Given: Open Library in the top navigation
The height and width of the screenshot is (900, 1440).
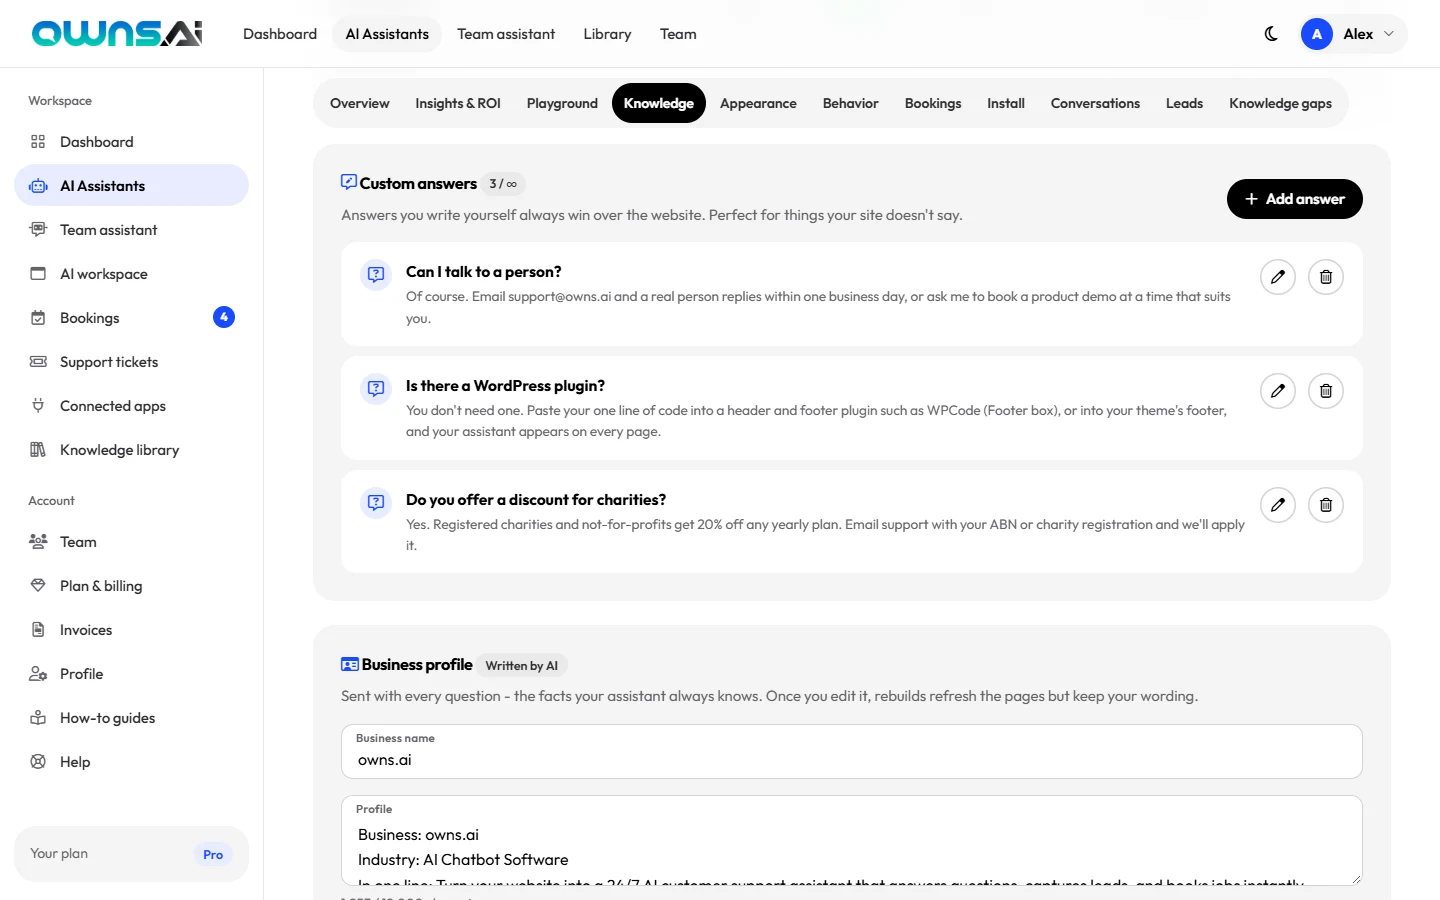Looking at the screenshot, I should pos(607,34).
